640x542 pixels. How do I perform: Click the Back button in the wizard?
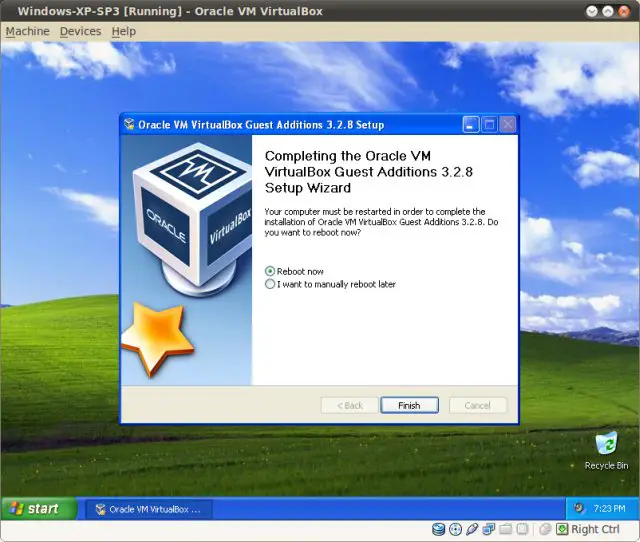349,405
